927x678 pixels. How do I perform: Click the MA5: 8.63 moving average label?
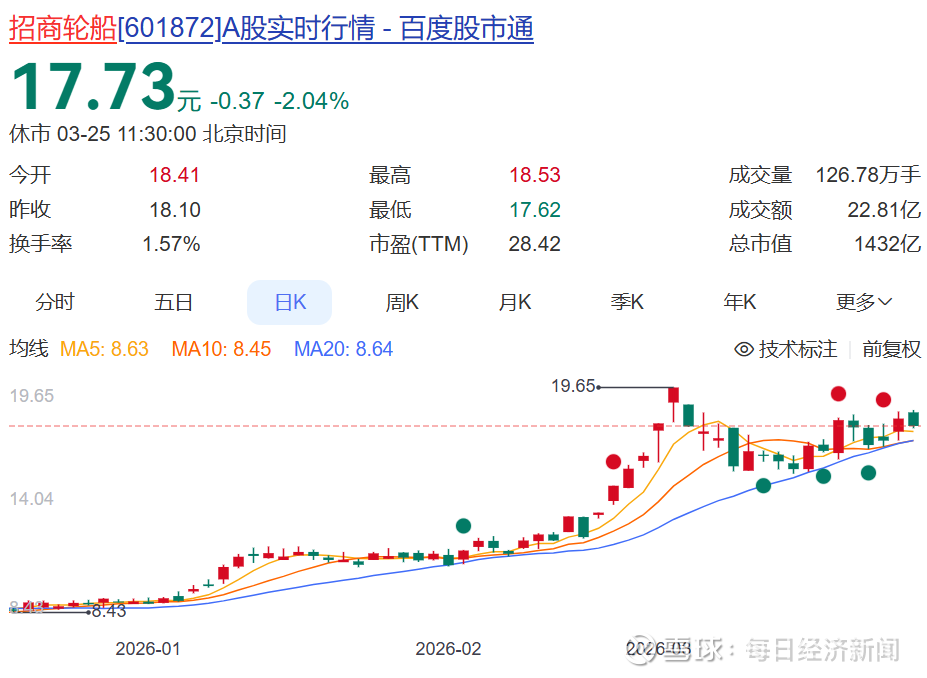click(104, 349)
